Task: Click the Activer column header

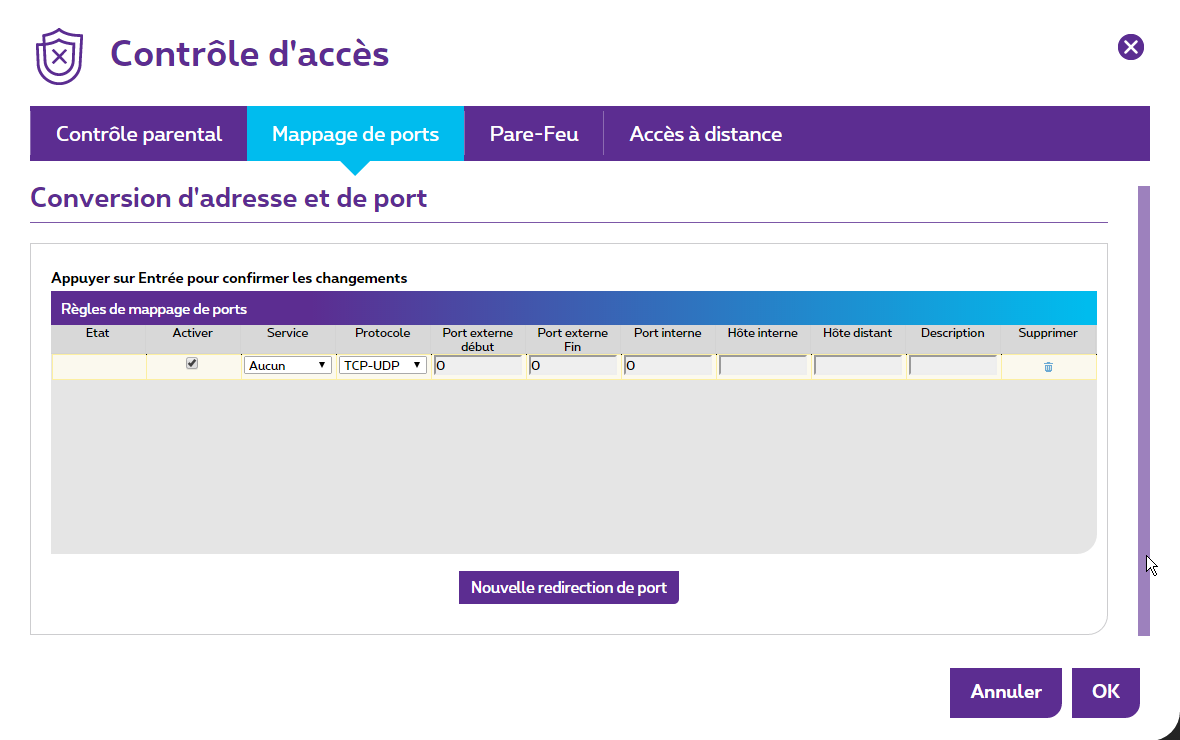Action: click(x=193, y=333)
